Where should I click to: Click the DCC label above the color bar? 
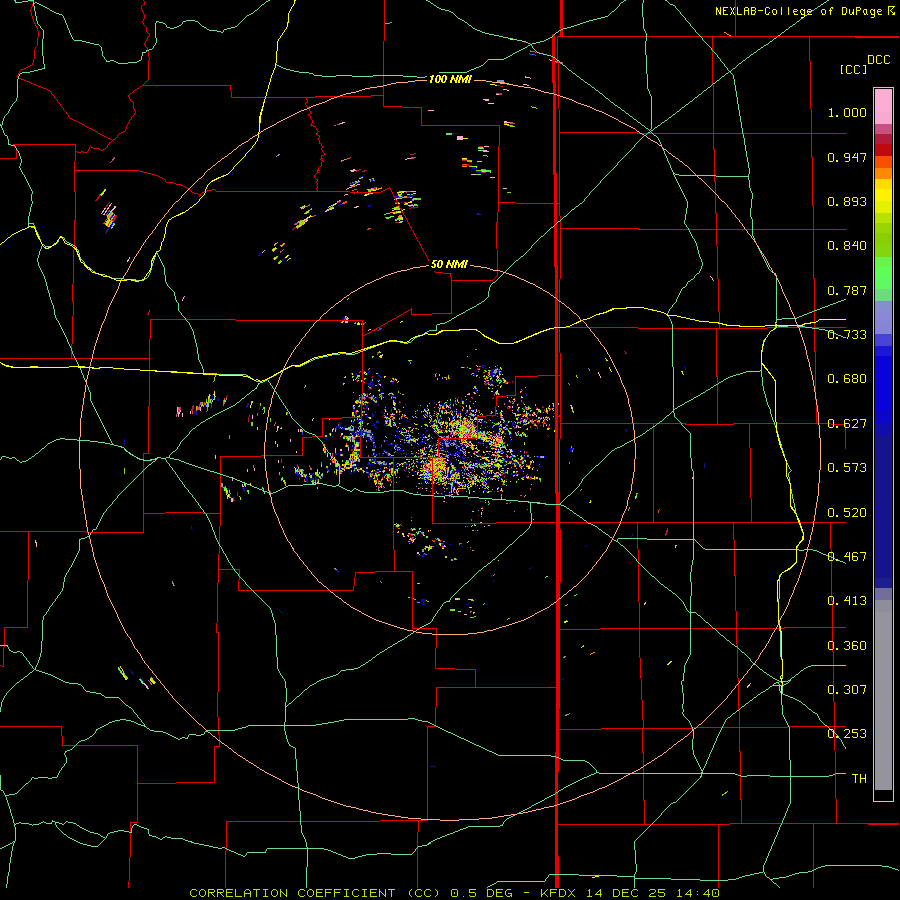(878, 60)
